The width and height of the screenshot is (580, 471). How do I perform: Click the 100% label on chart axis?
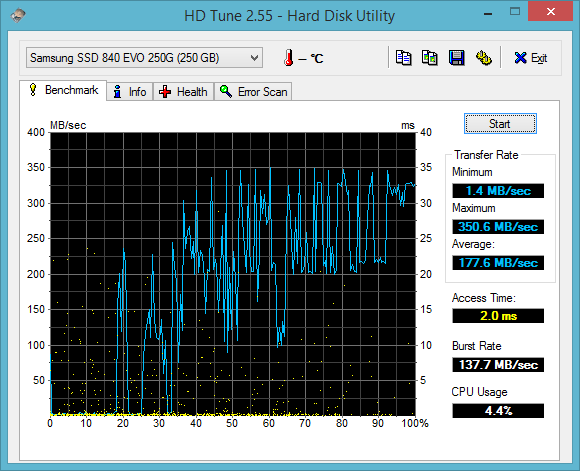[415, 423]
